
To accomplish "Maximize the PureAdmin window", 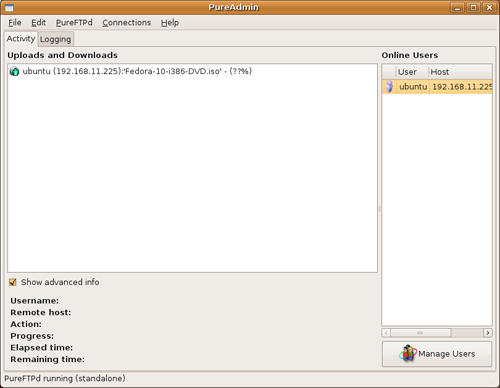I will click(x=473, y=7).
